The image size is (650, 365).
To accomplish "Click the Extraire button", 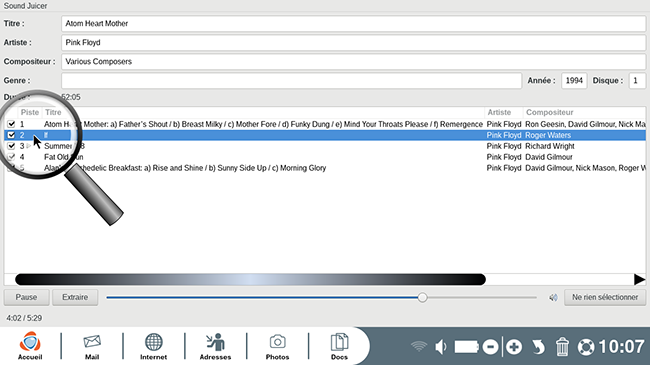I will pos(75,297).
